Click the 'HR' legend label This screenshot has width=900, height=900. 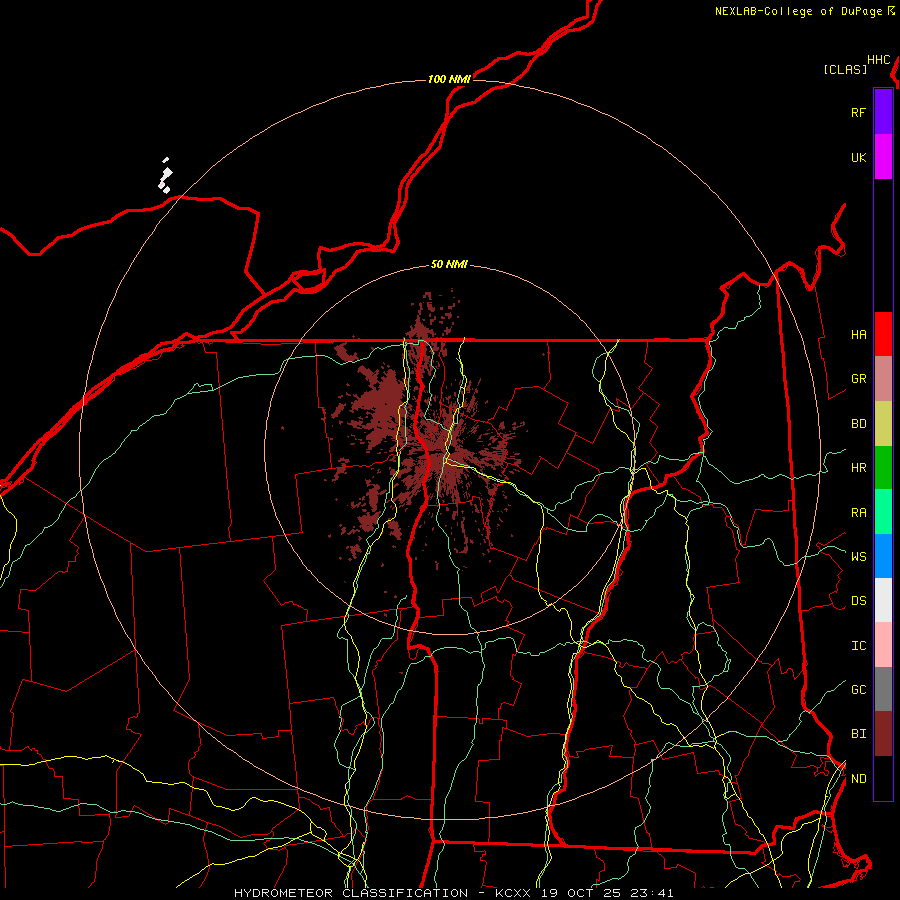[858, 468]
